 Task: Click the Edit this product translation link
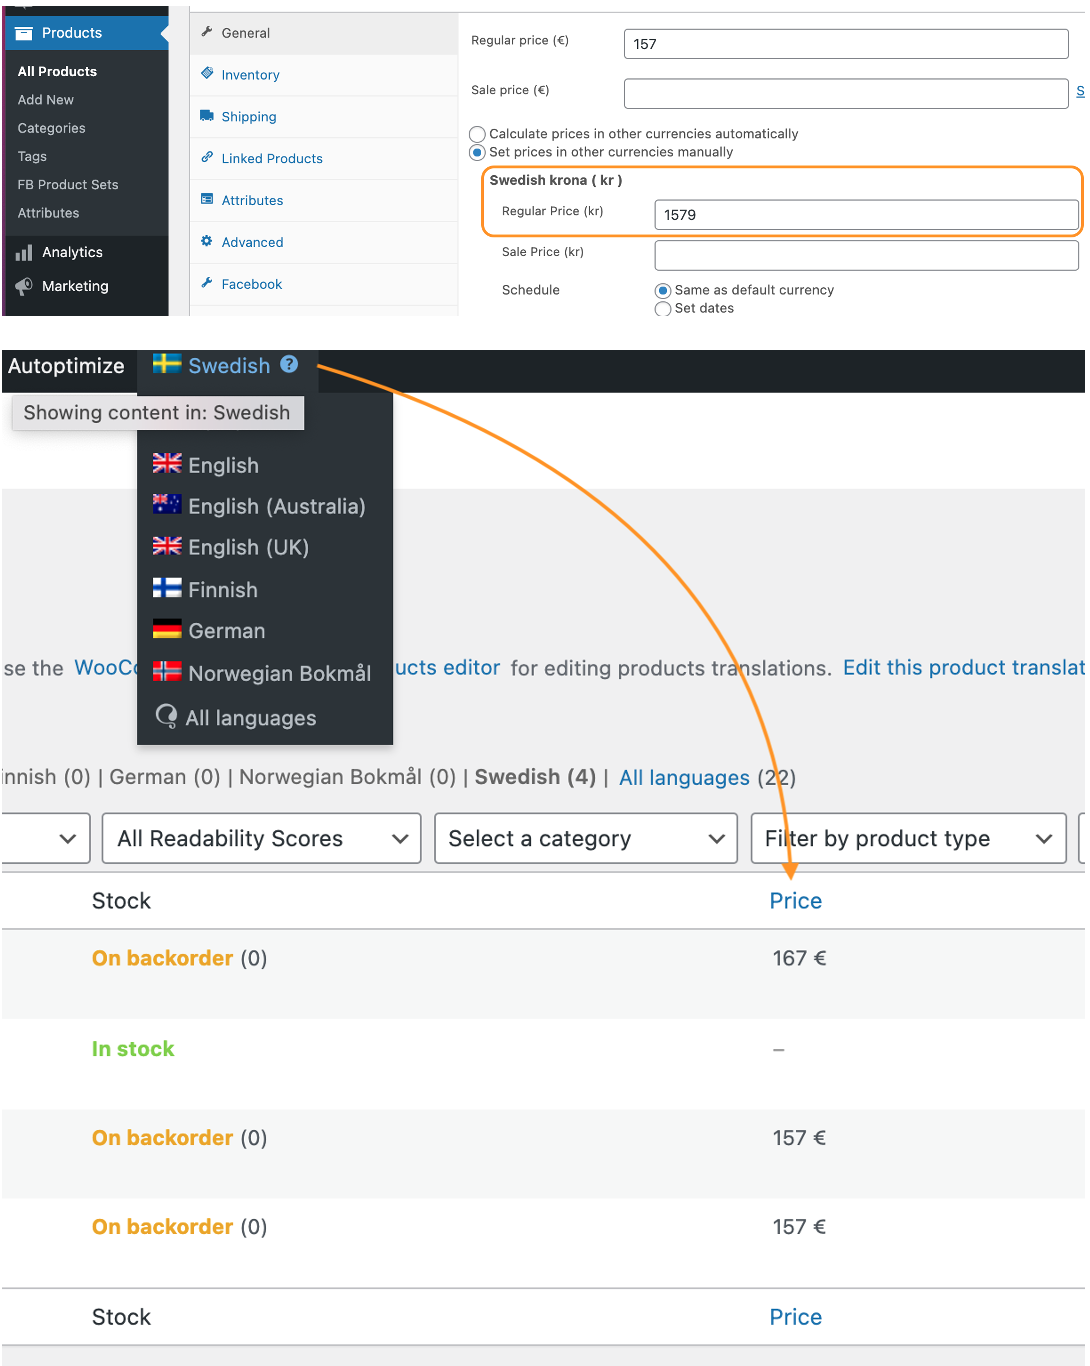pos(962,667)
